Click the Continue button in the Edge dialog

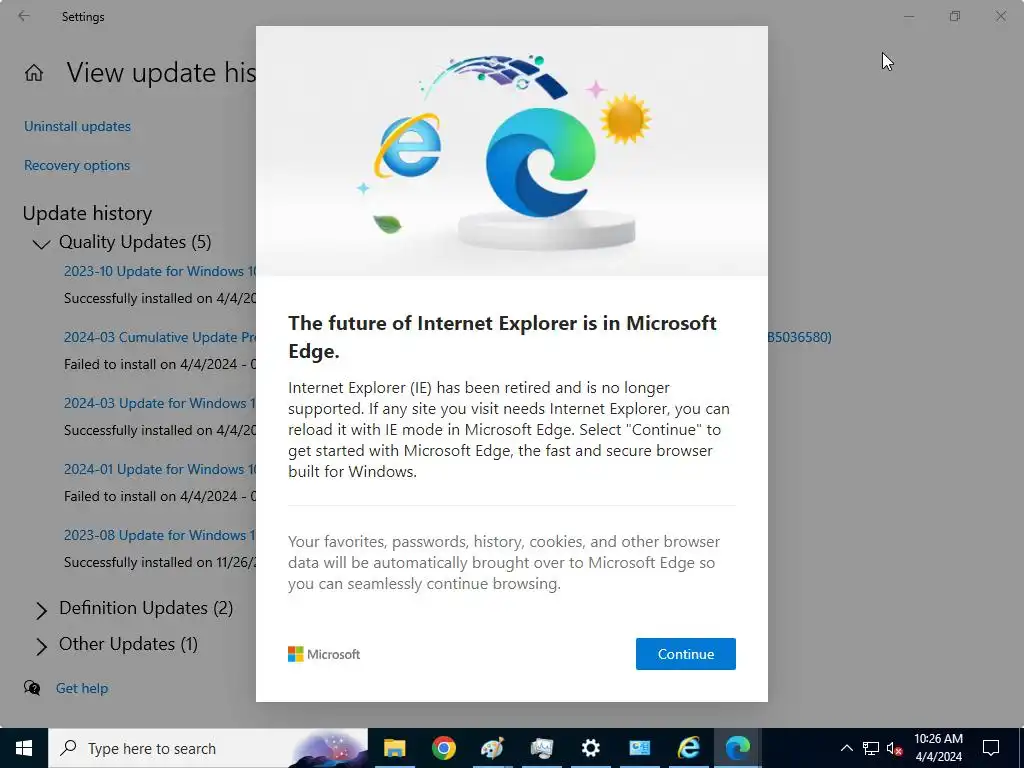(686, 654)
